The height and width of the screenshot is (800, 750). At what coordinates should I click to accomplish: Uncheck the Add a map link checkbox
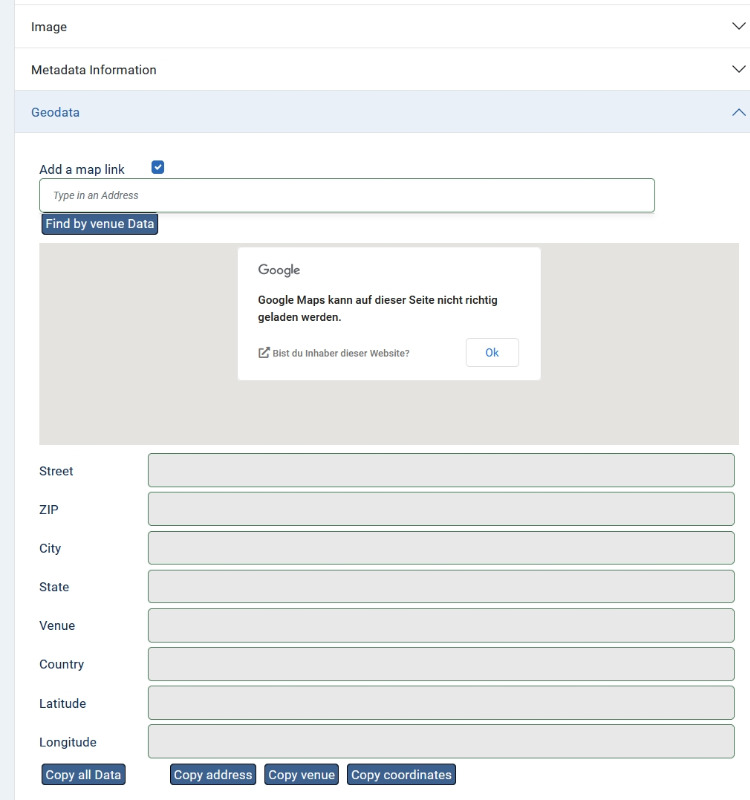158,167
